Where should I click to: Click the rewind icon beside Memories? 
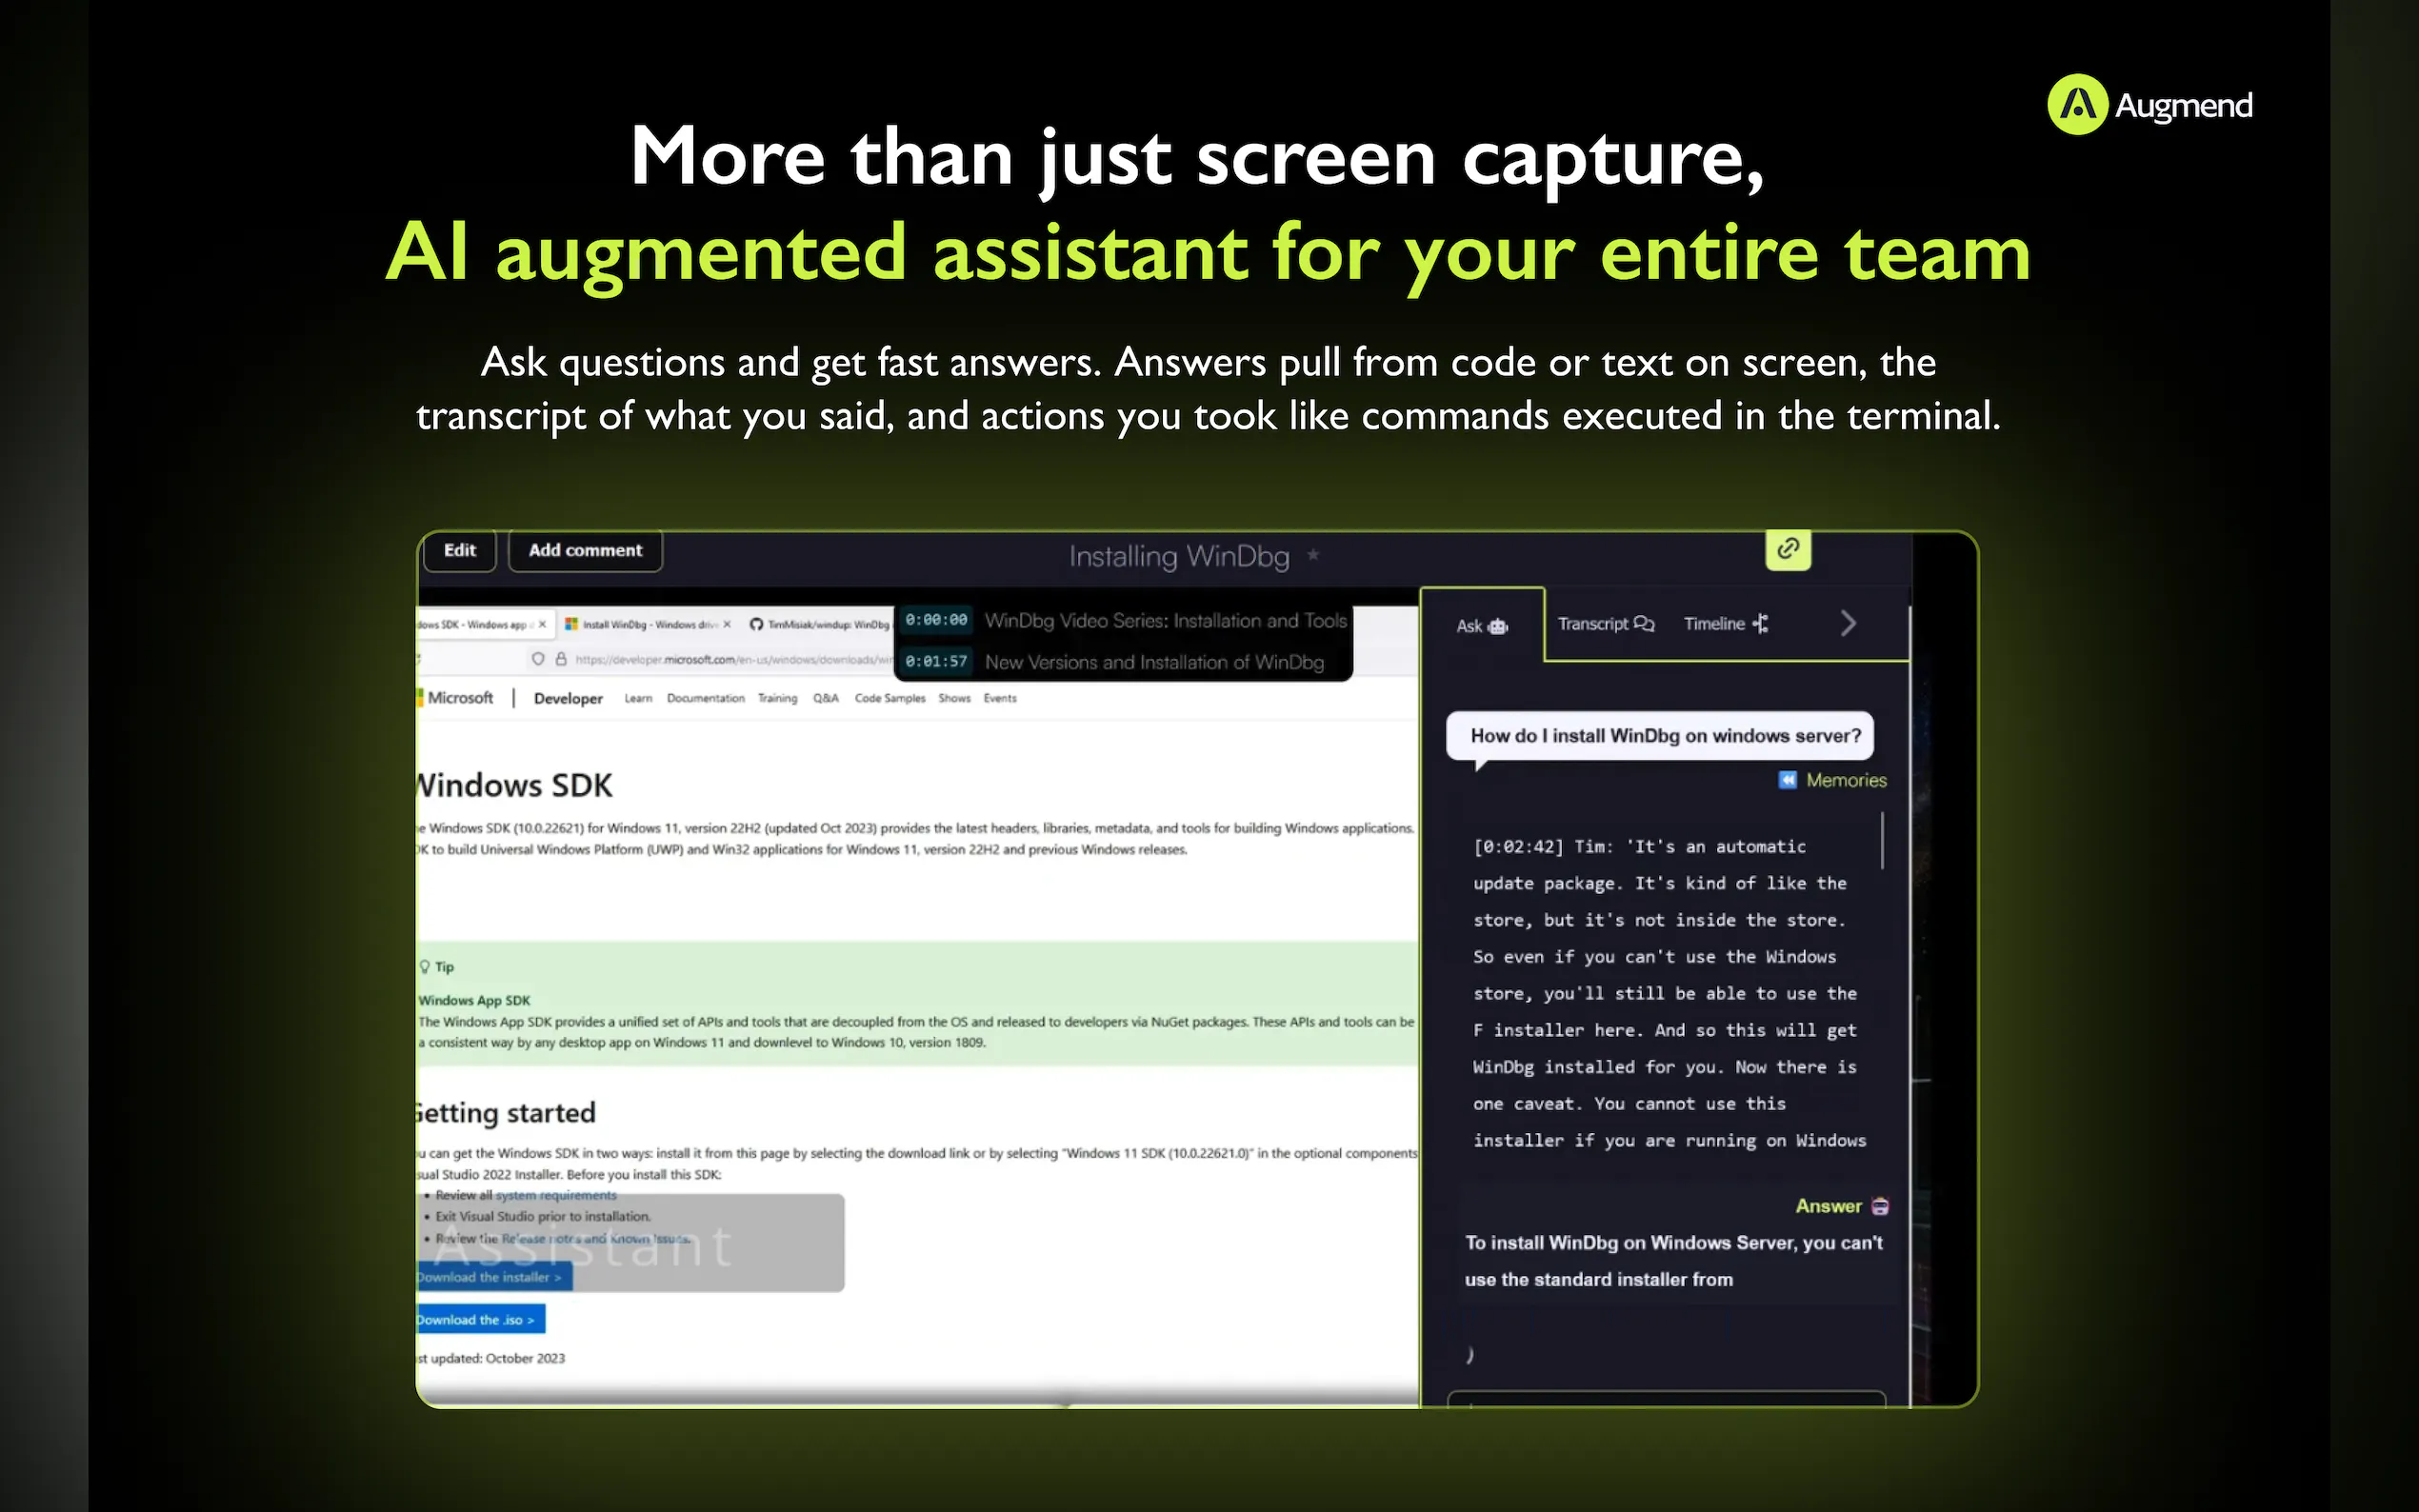(1787, 780)
